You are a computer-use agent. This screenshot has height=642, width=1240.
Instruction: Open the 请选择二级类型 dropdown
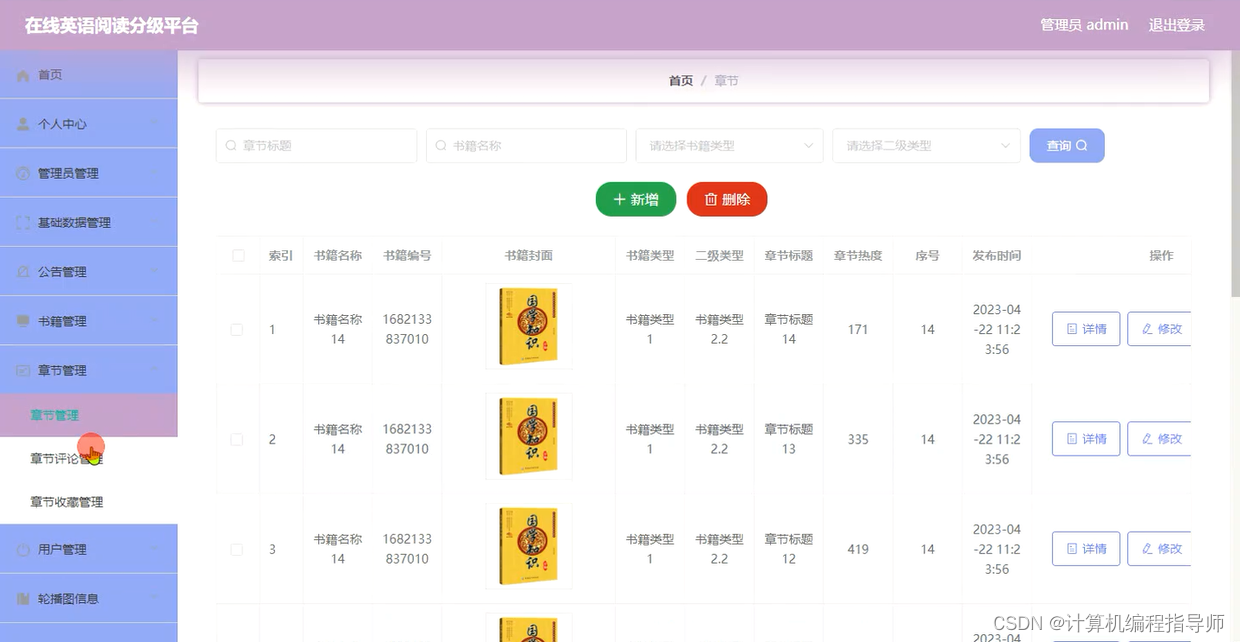tap(926, 146)
